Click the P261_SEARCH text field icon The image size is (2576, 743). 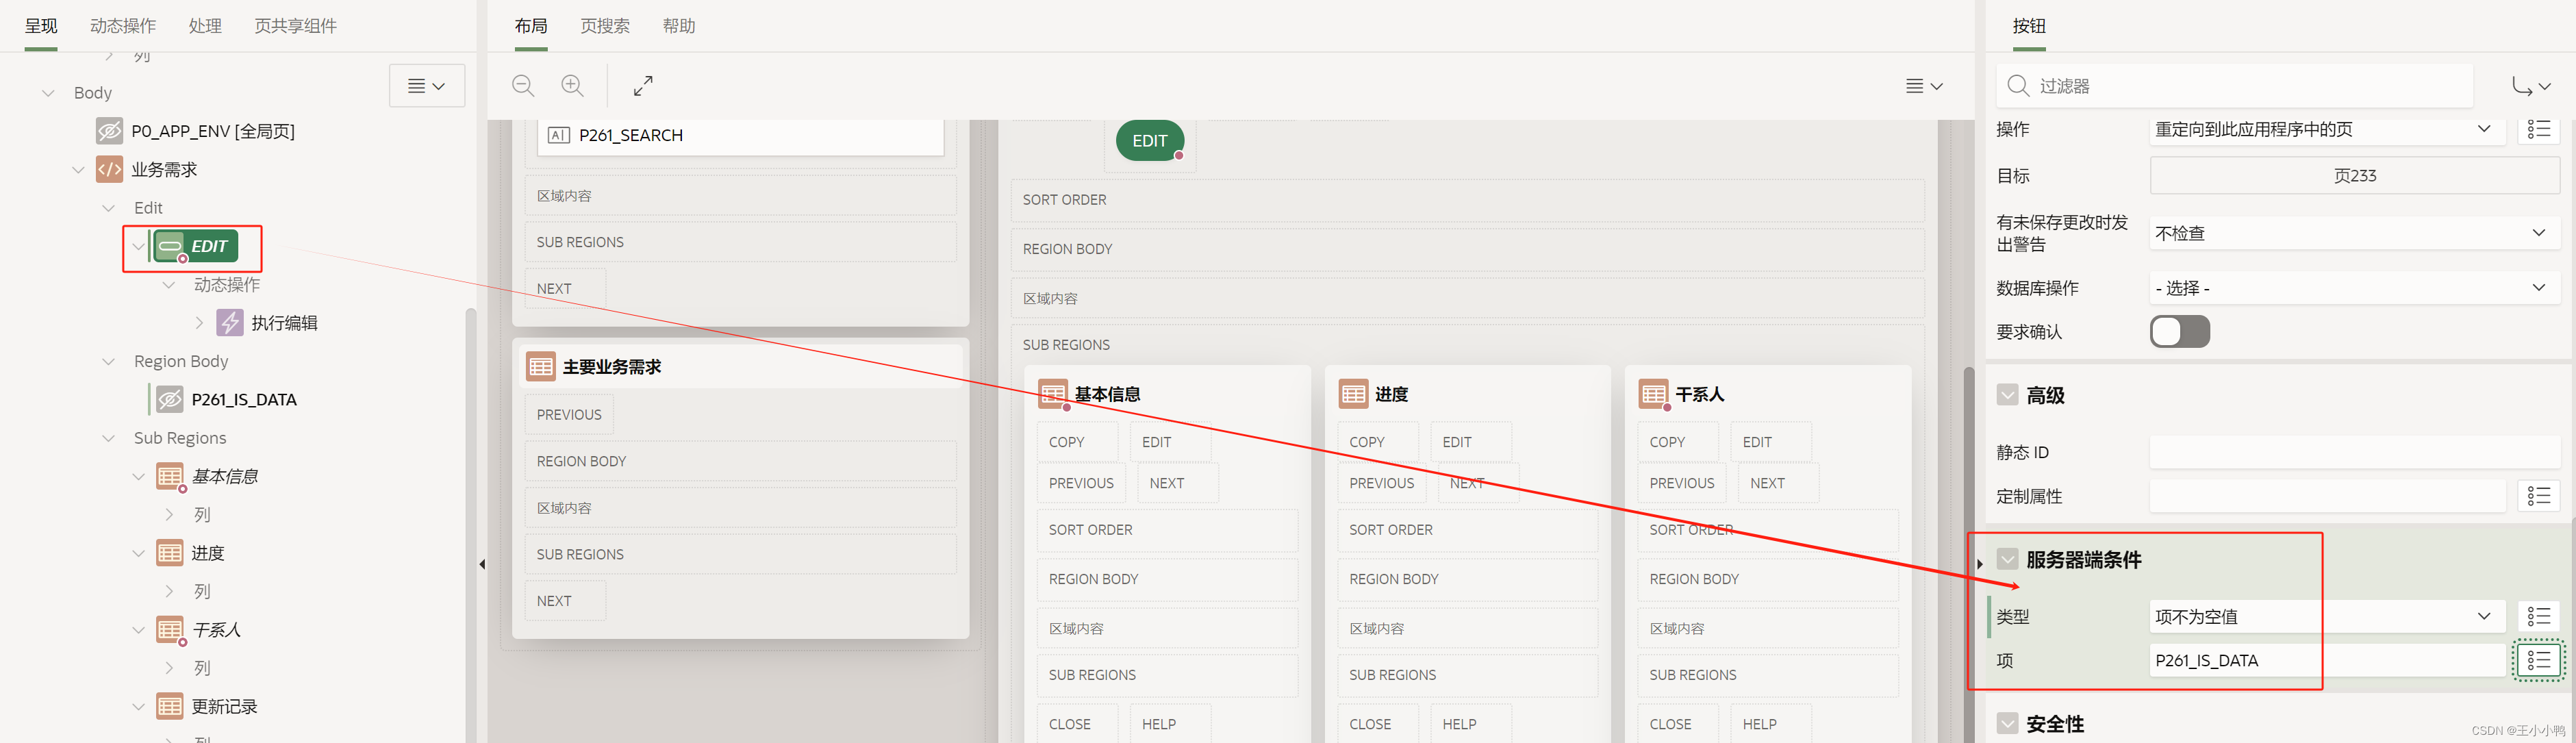[x=559, y=135]
